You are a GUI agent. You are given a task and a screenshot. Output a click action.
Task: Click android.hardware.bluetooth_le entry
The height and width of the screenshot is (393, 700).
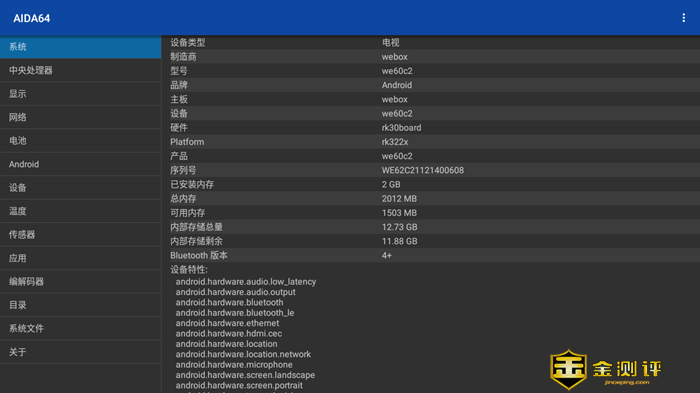[235, 313]
